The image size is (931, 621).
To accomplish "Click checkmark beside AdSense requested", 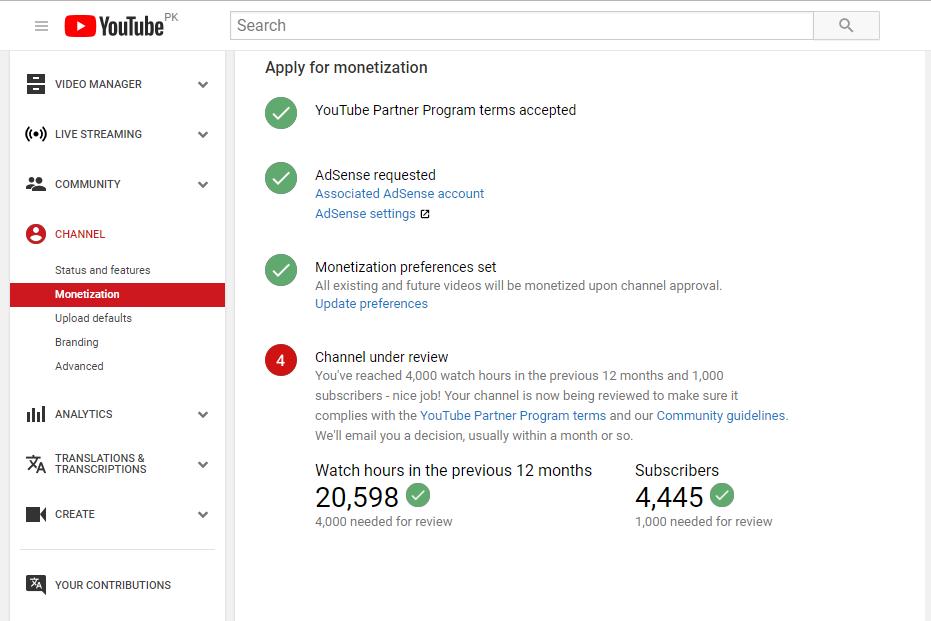I will [x=281, y=178].
